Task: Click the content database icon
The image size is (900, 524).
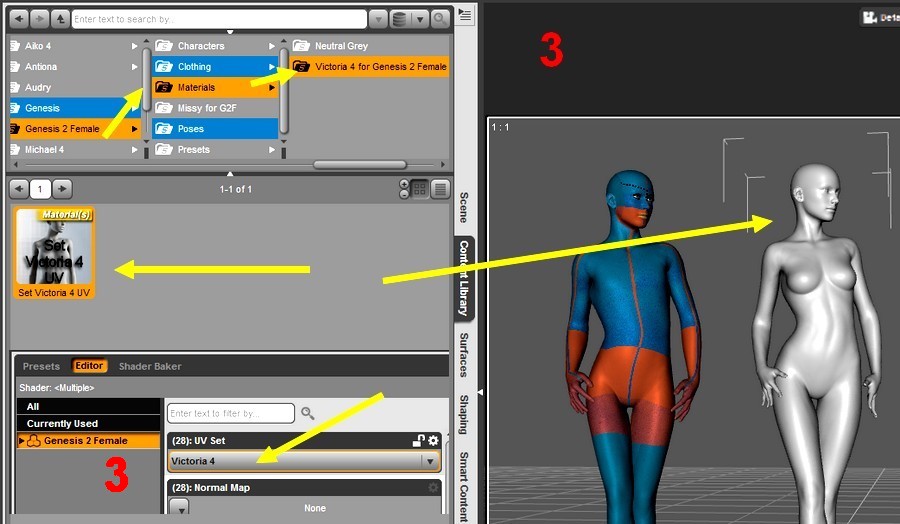Action: coord(399,19)
